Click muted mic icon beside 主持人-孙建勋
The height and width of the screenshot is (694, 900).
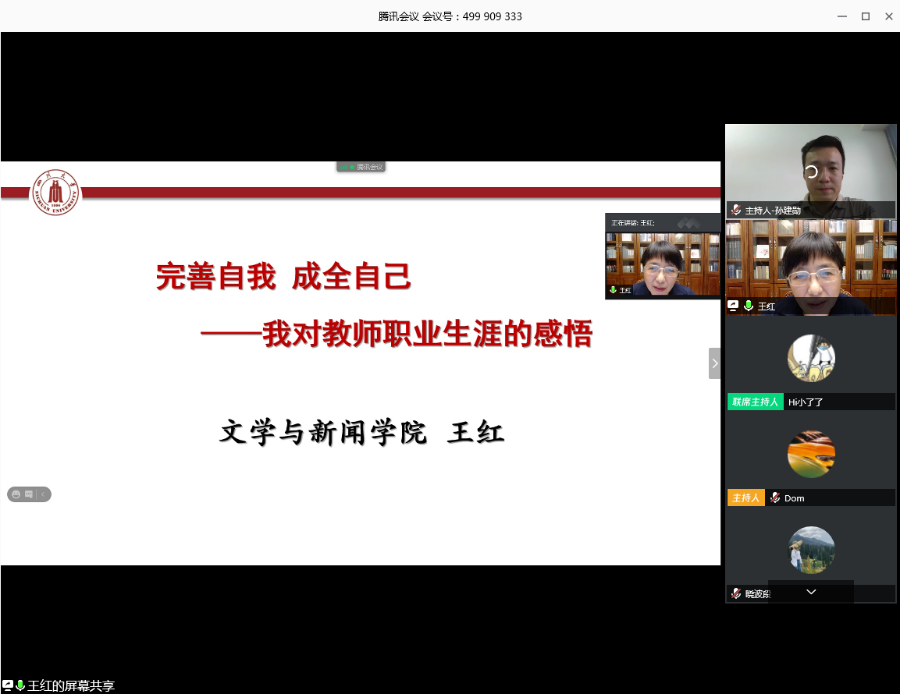(x=735, y=210)
